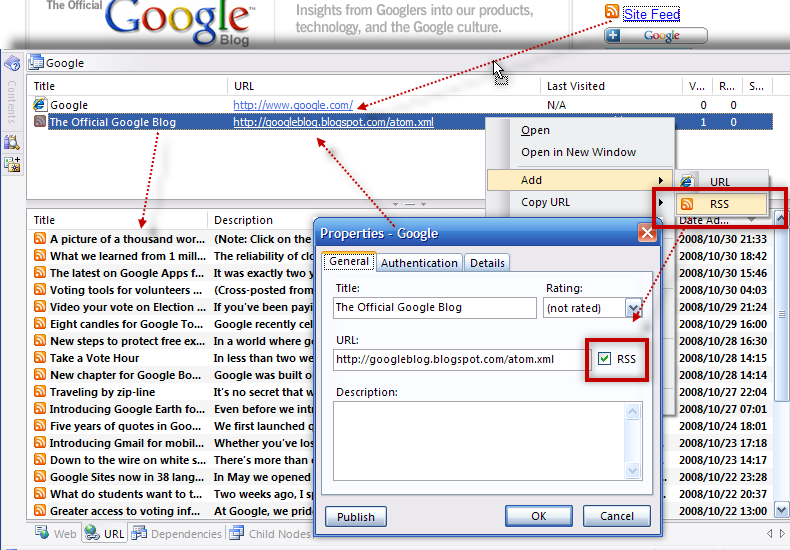Close the Properties - Google dialog
The image size is (790, 550).
point(647,233)
